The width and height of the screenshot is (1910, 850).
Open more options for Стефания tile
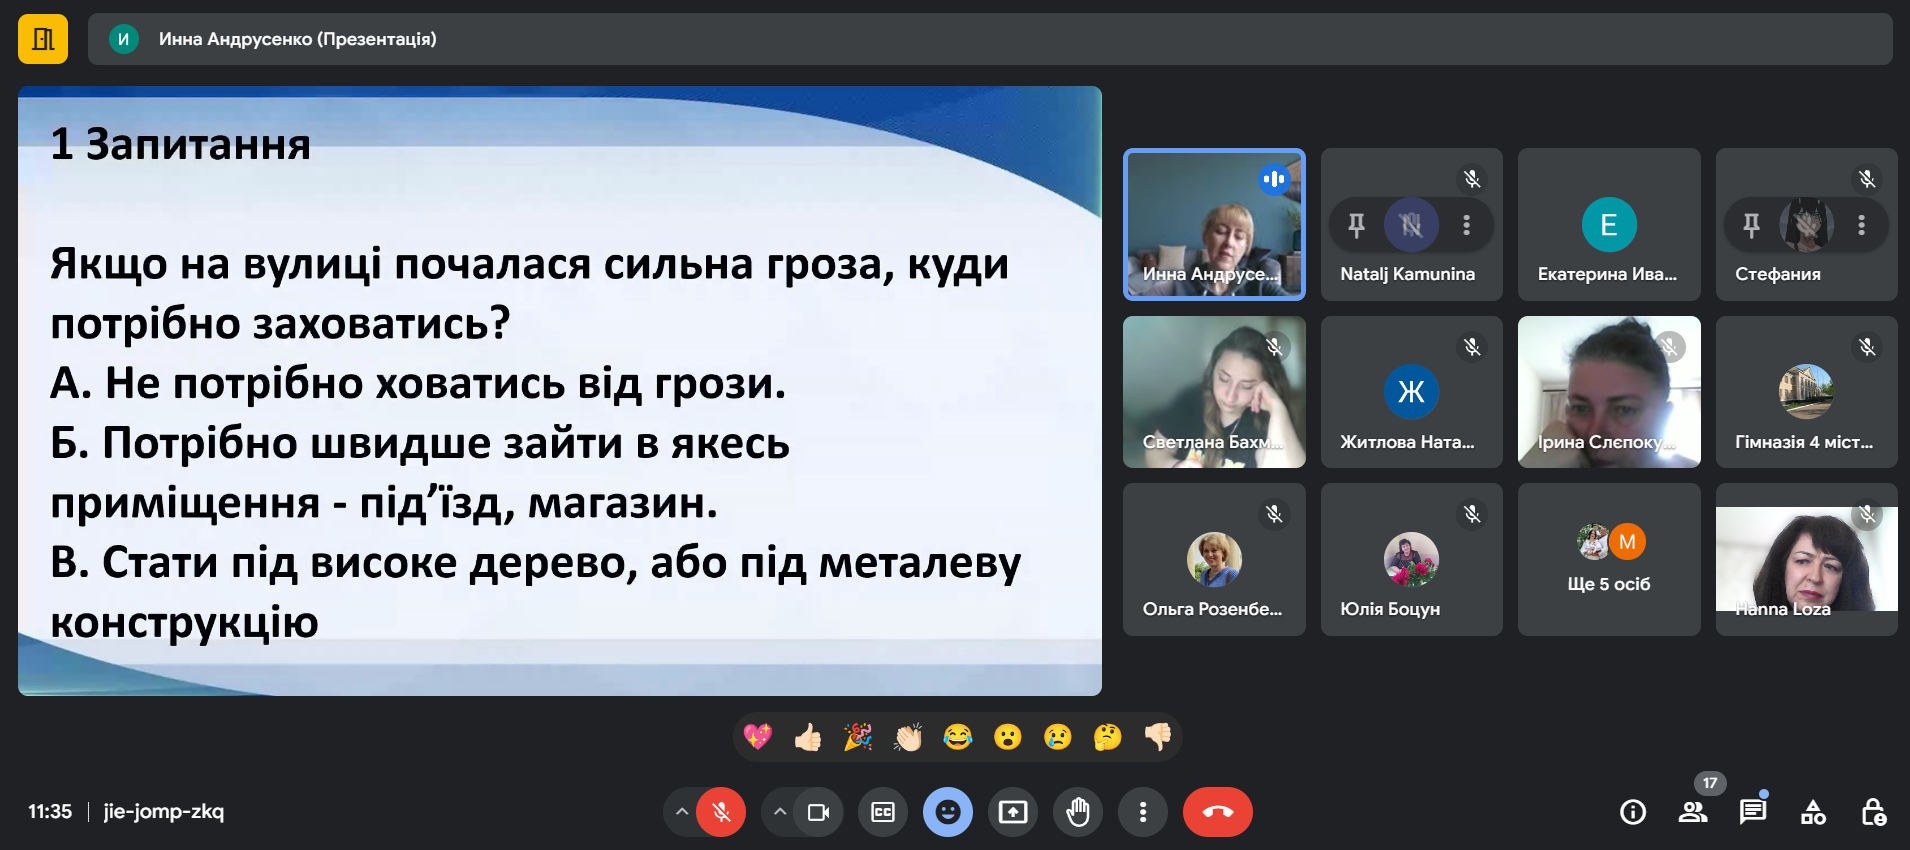click(1861, 225)
